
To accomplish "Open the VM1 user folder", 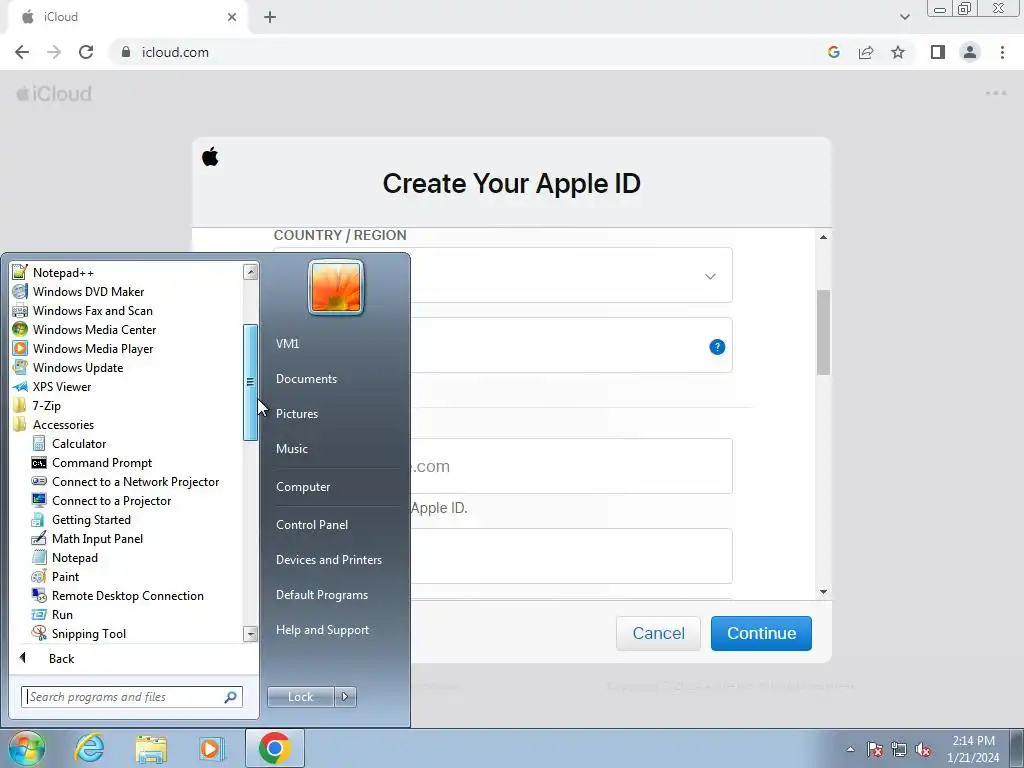I will (287, 344).
